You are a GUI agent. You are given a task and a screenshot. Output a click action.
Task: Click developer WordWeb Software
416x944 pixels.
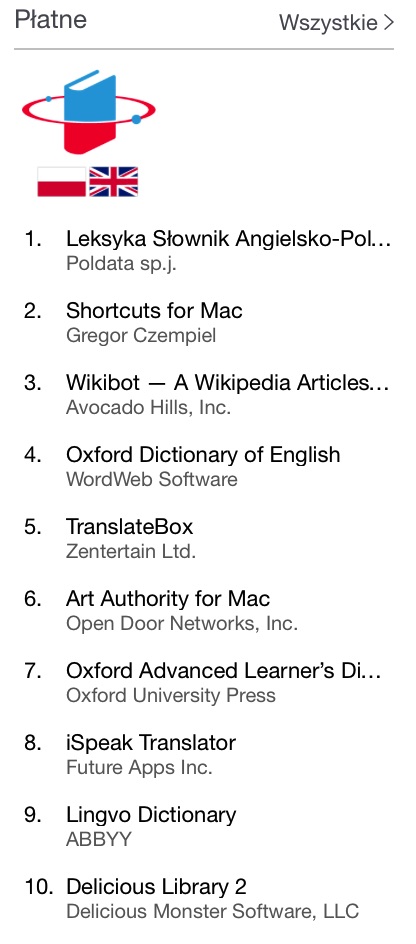152,479
